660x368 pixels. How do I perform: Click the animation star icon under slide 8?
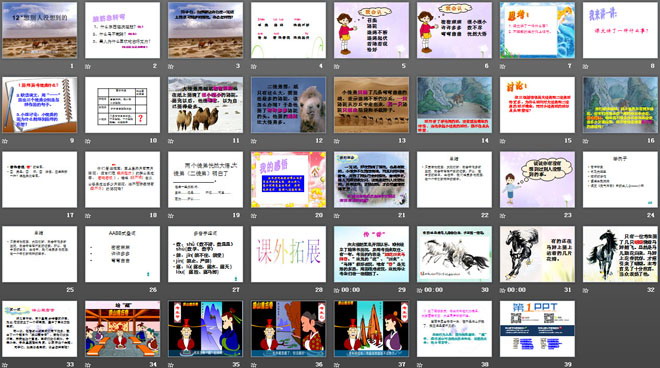[585, 66]
